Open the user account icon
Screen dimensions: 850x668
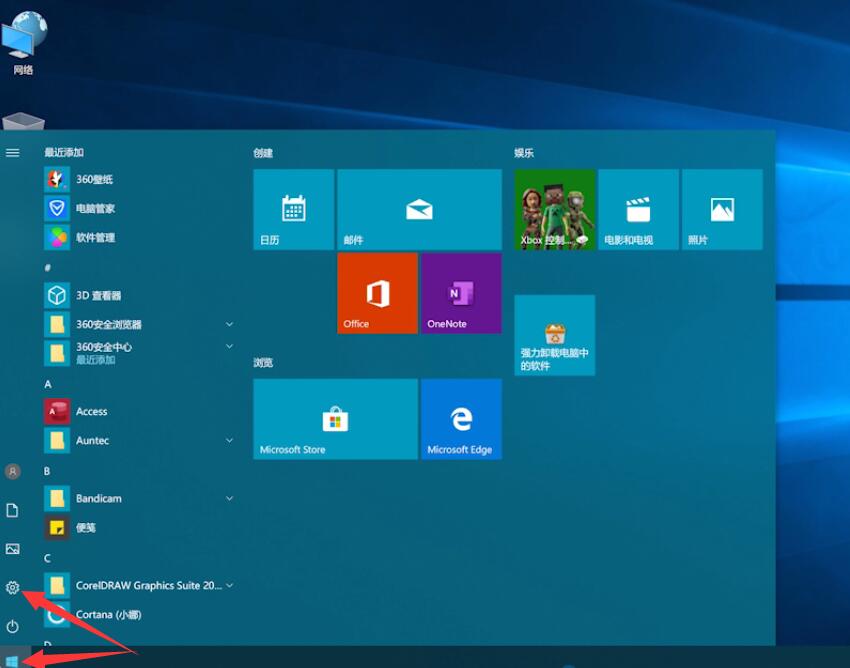tap(12, 471)
